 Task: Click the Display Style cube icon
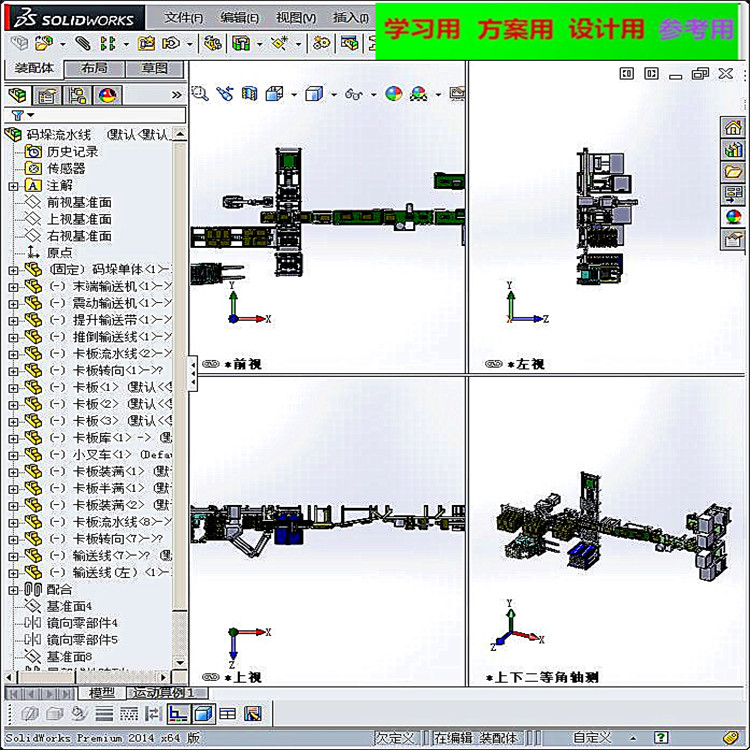coord(314,93)
